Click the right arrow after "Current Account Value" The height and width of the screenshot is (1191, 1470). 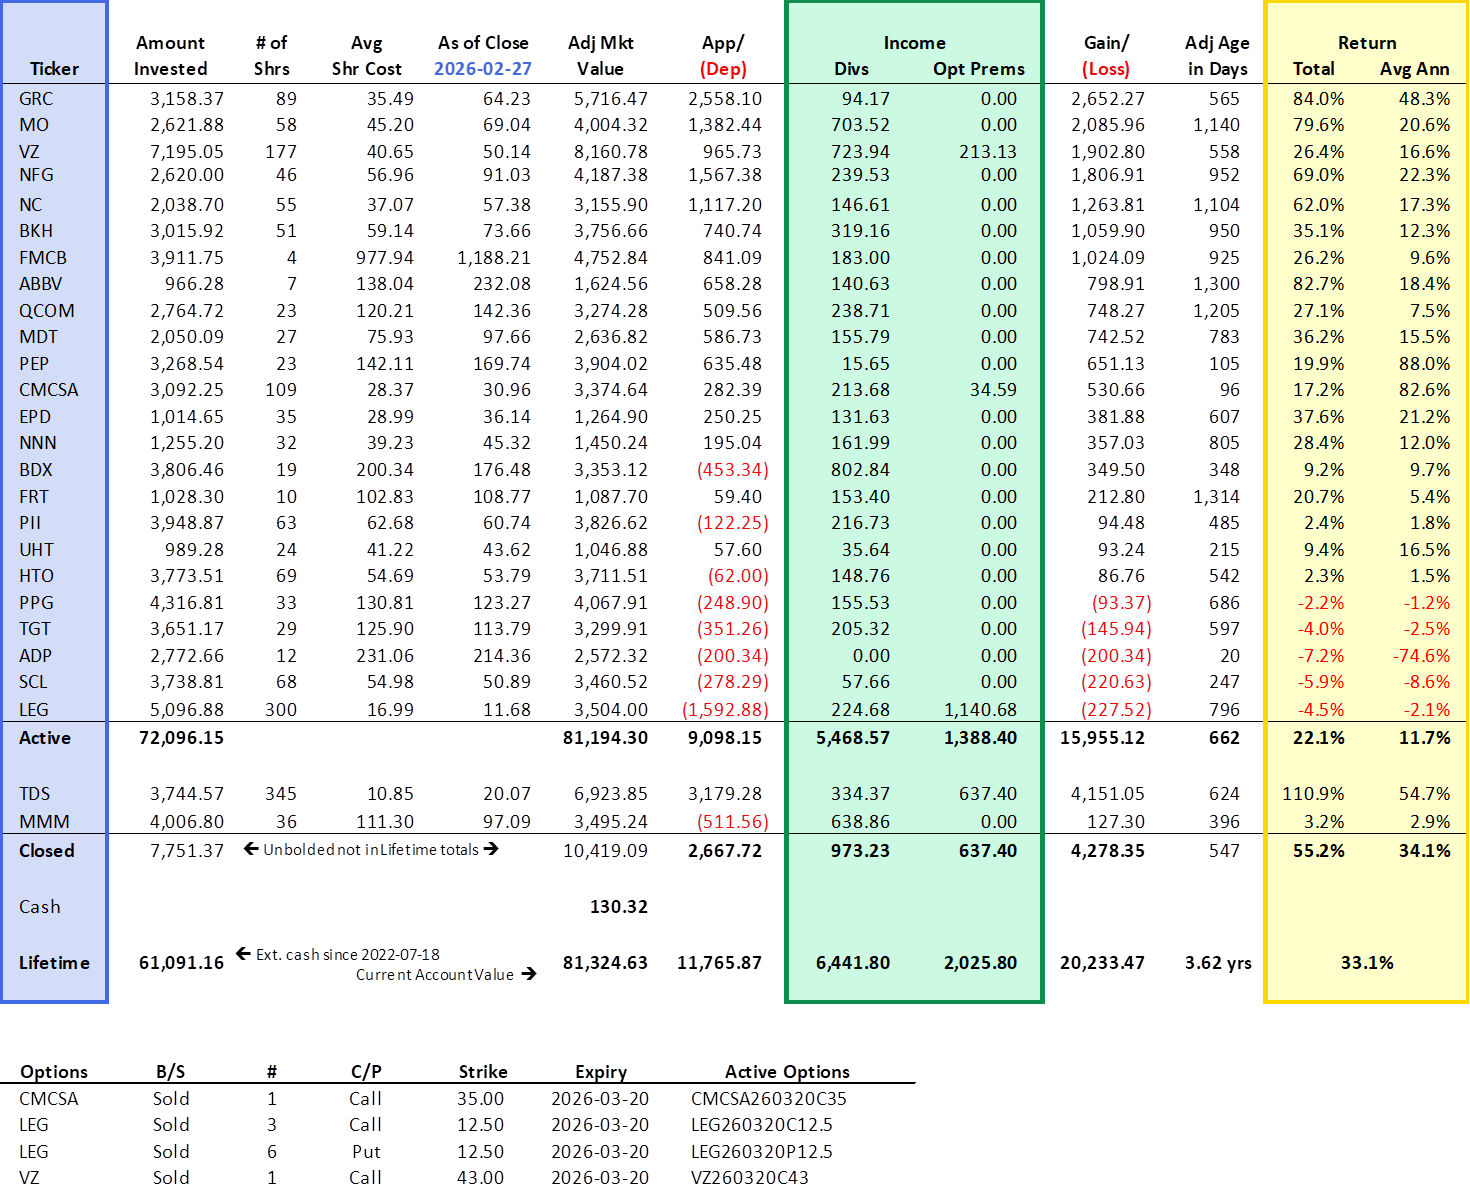pyautogui.click(x=529, y=974)
